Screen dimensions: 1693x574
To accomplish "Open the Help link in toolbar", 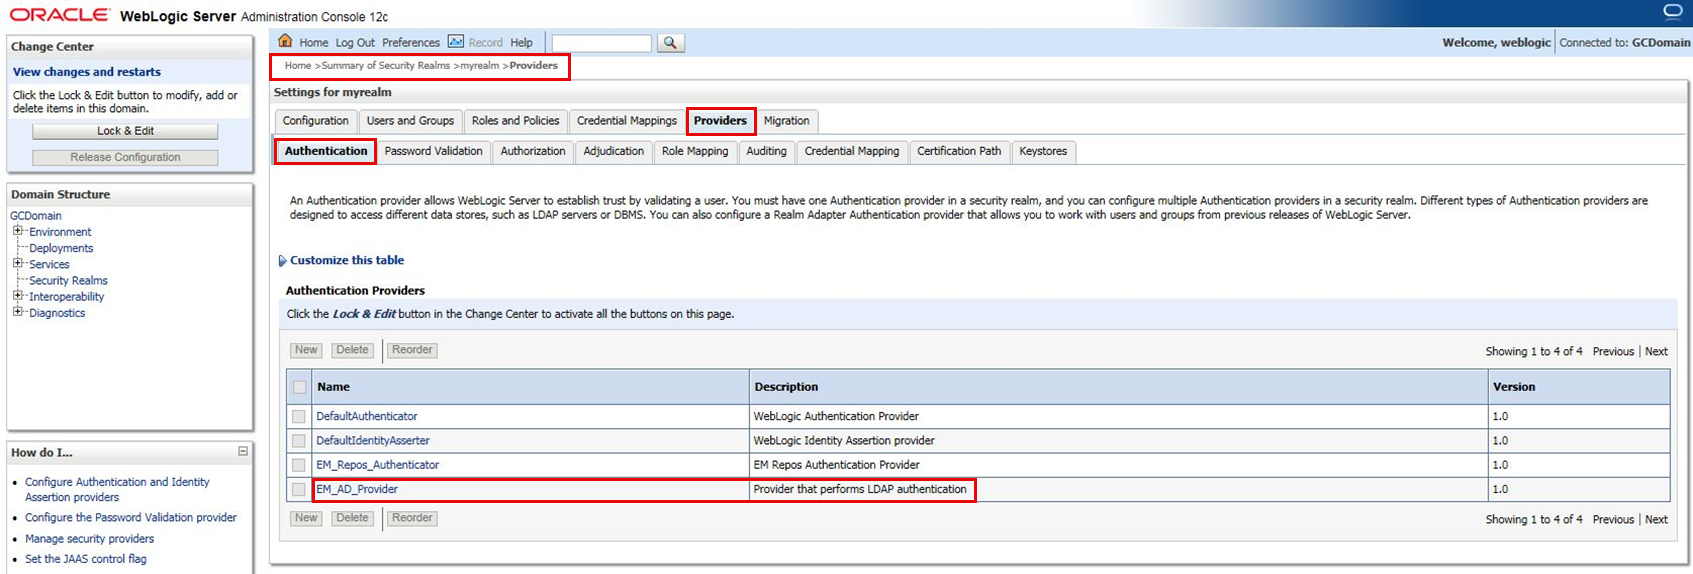I will pyautogui.click(x=521, y=43).
